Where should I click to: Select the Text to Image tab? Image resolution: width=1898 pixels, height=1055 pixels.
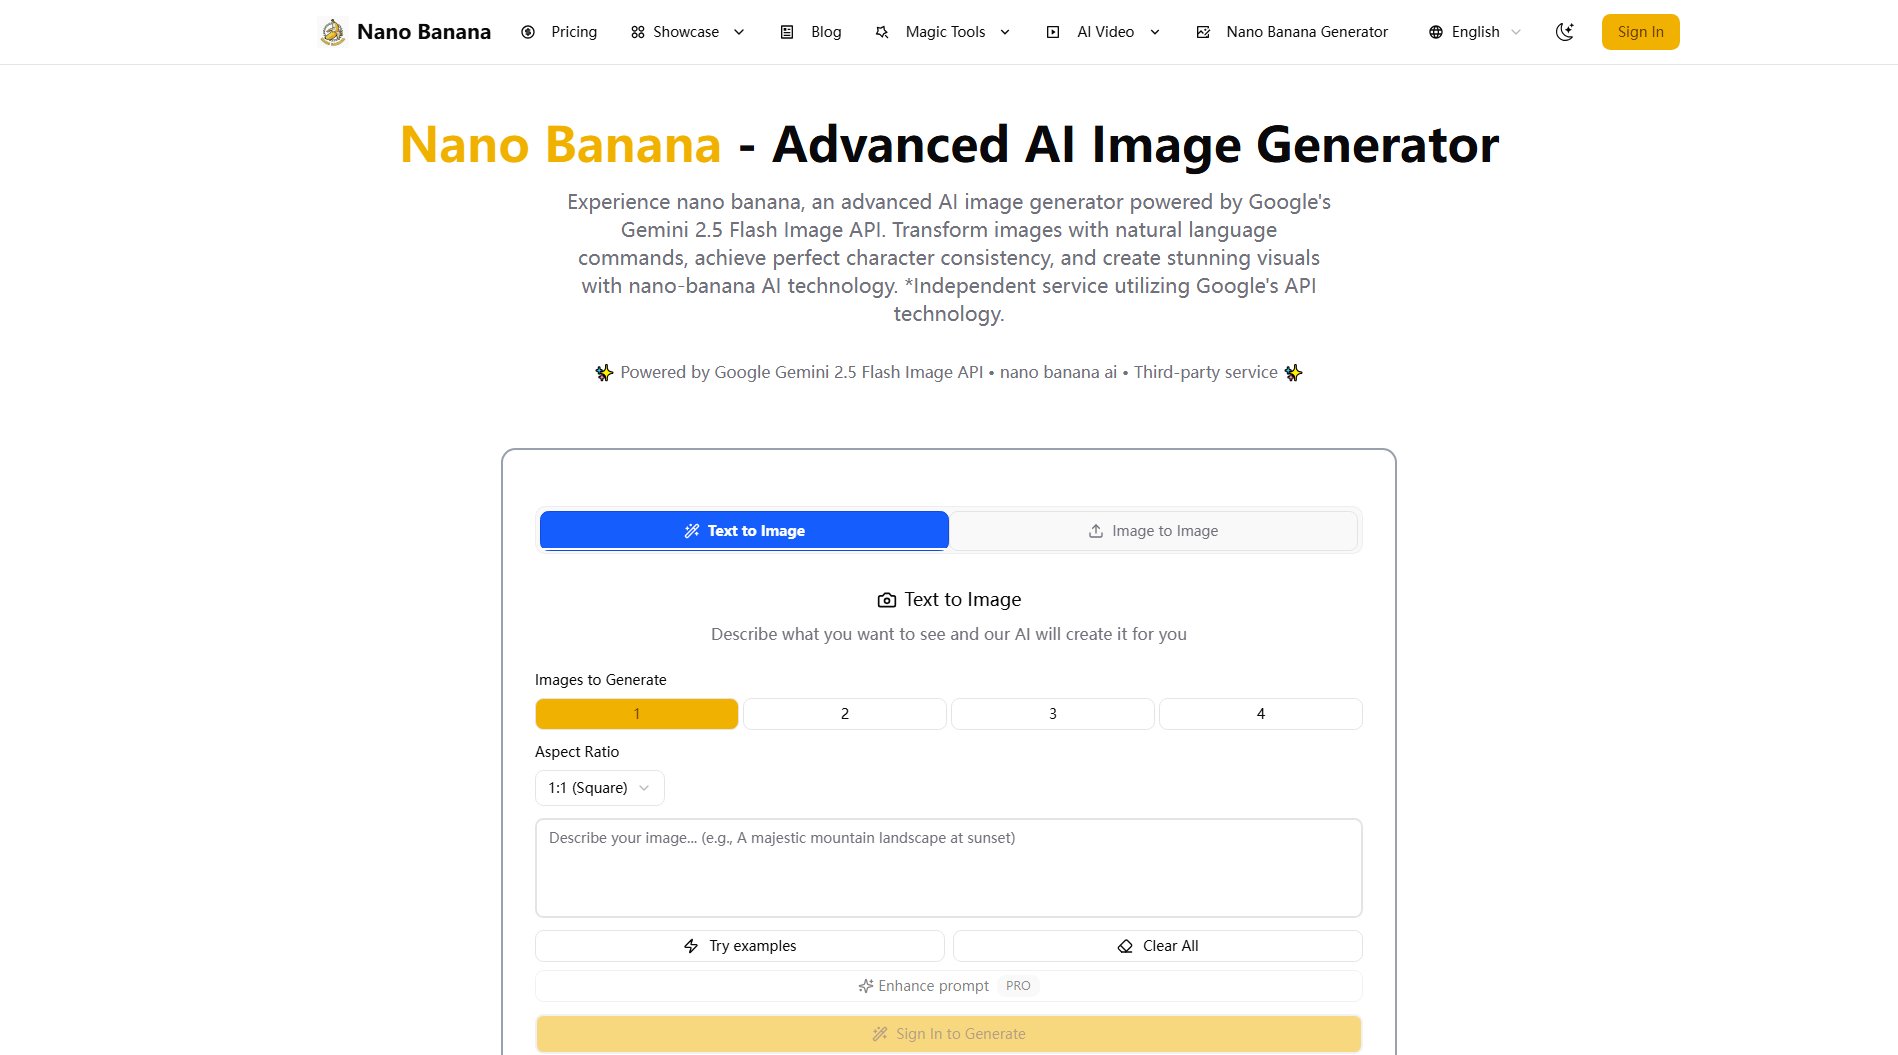tap(744, 531)
